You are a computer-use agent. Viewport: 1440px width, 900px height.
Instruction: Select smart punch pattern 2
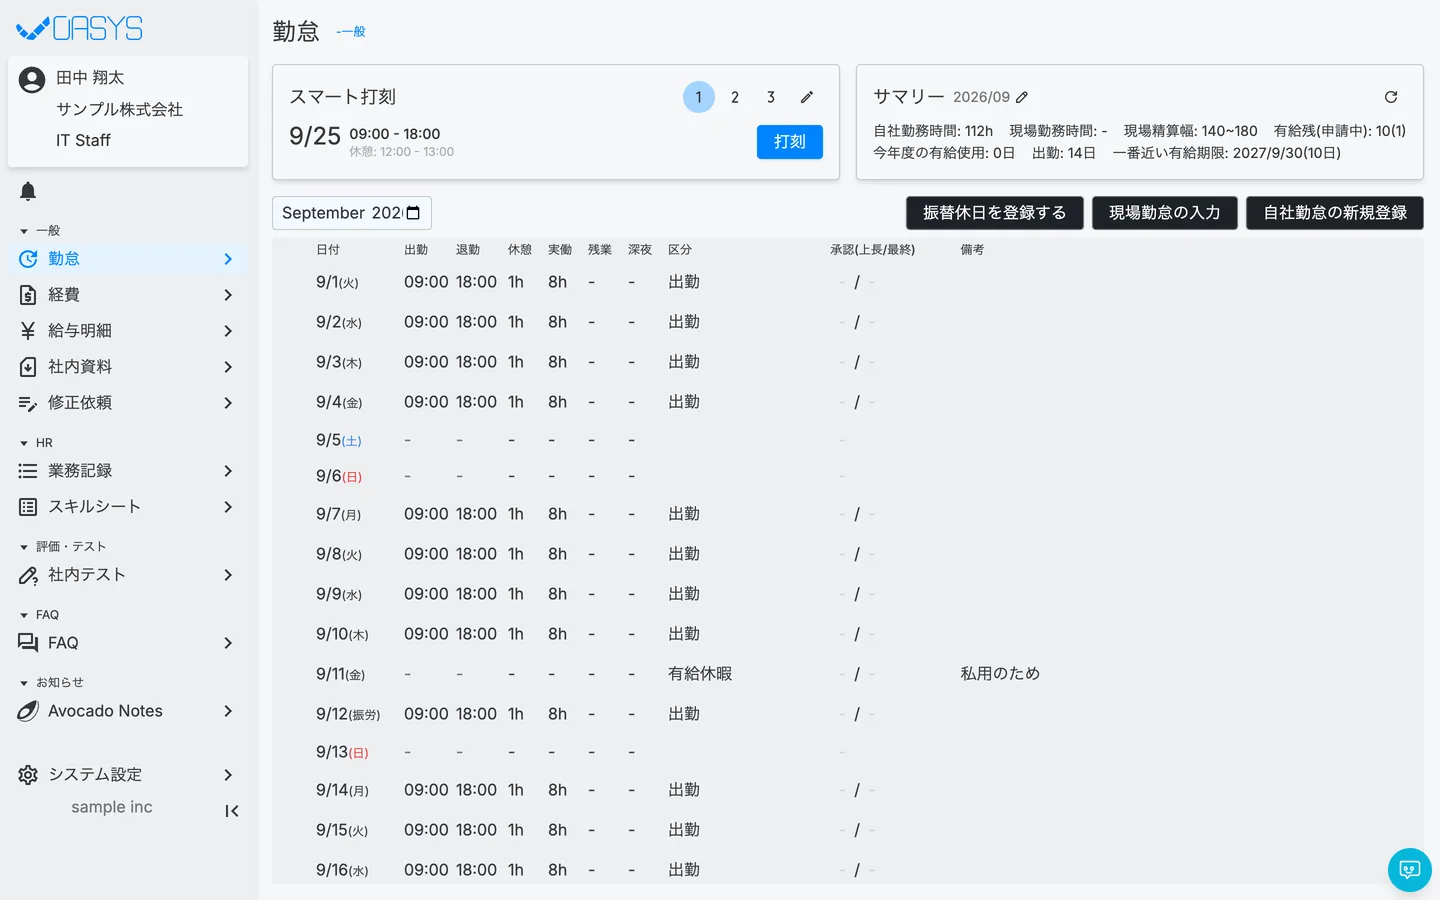coord(735,97)
